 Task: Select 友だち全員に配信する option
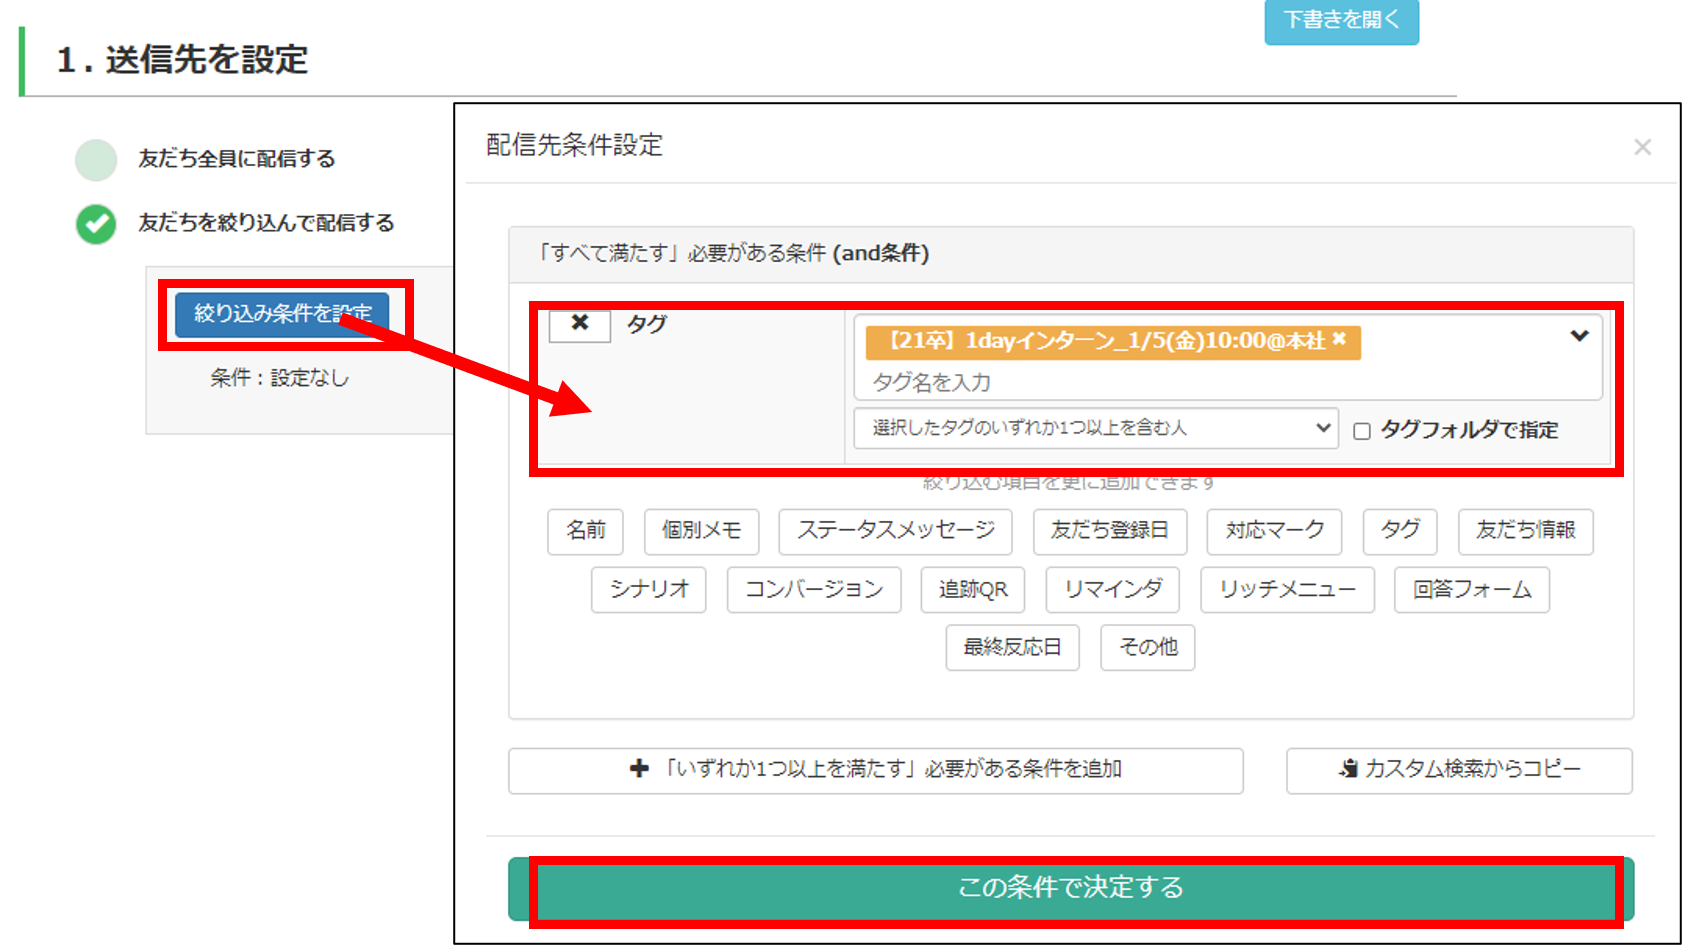(x=97, y=160)
